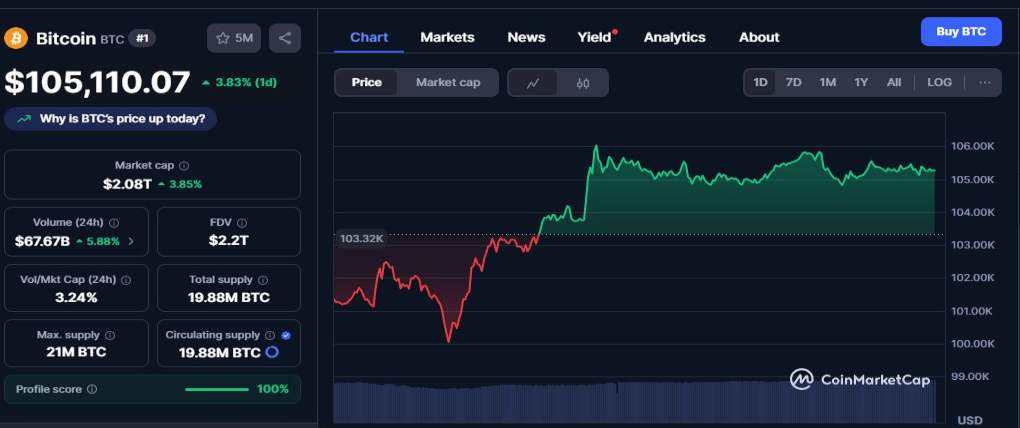Click the $2.08T market cap value
The image size is (1020, 428).
tap(127, 184)
